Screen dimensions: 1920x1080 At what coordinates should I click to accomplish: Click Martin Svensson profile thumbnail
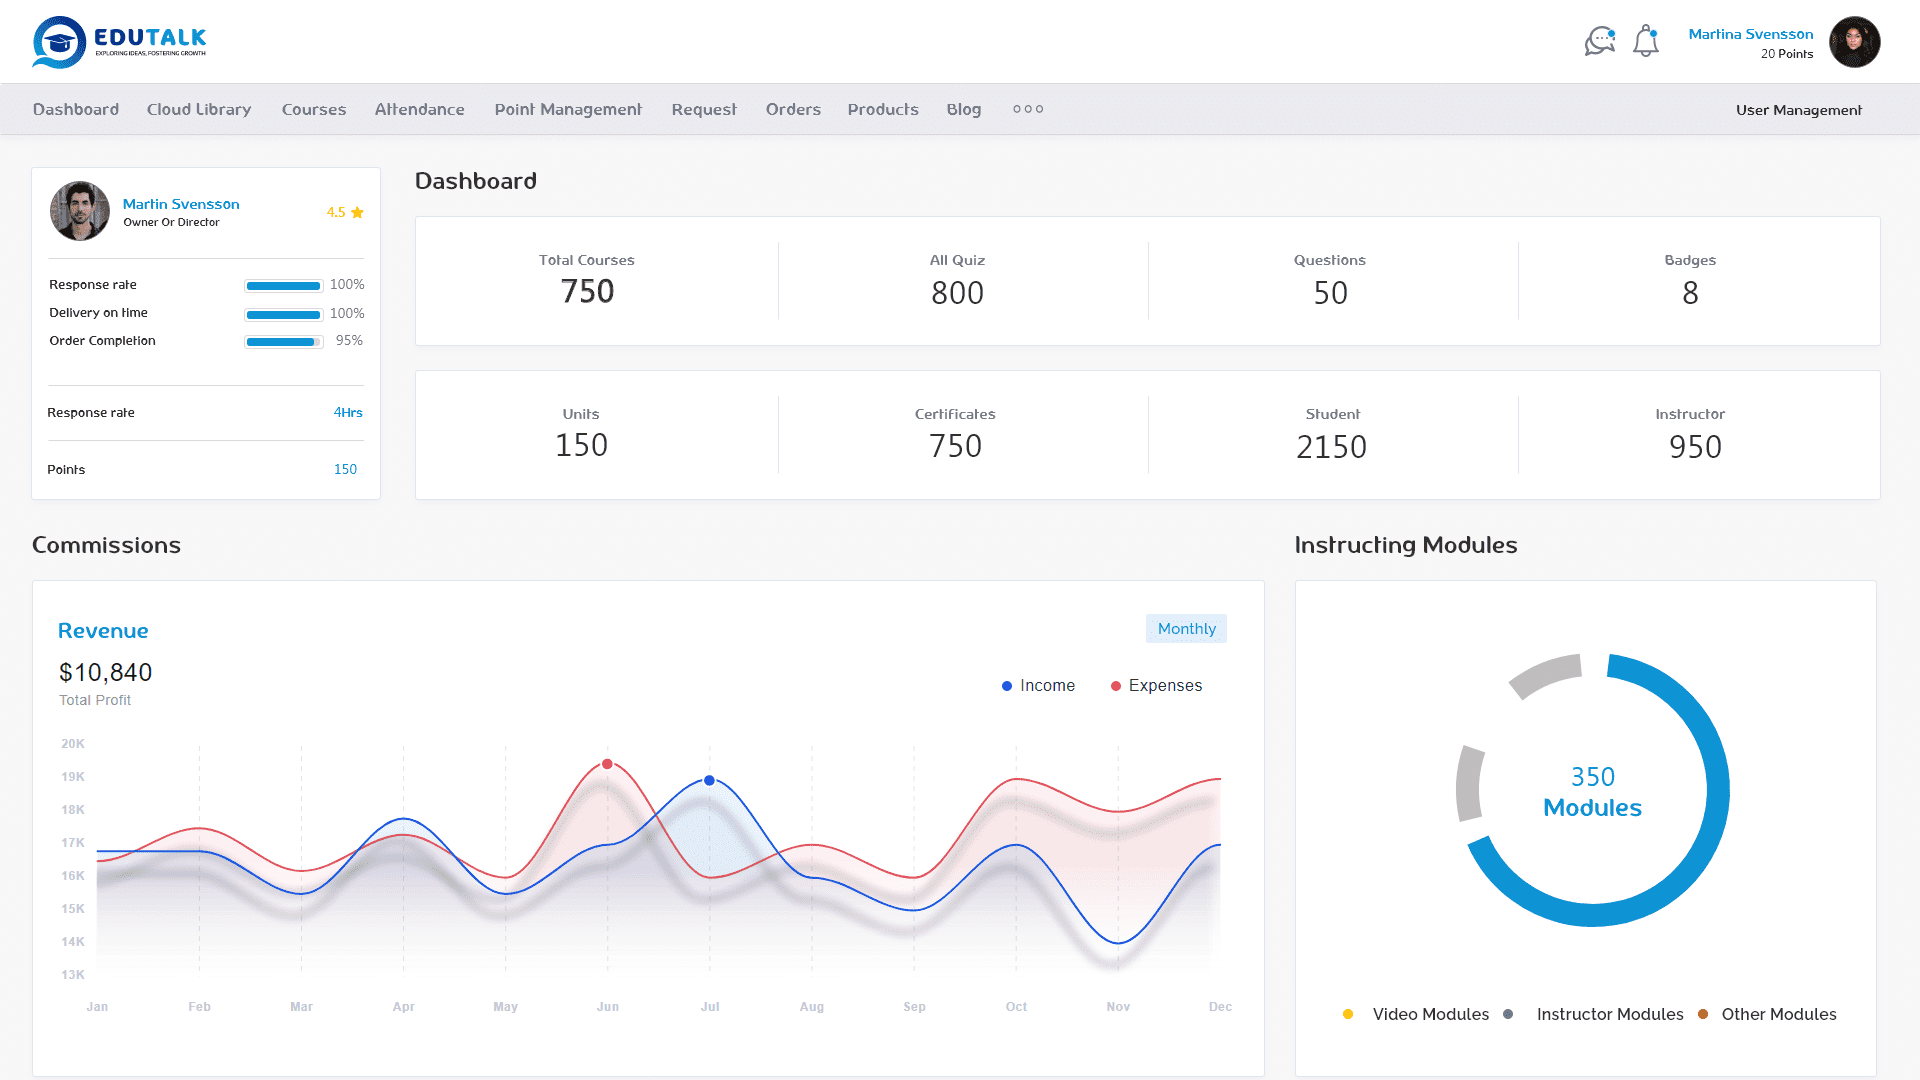[x=78, y=211]
